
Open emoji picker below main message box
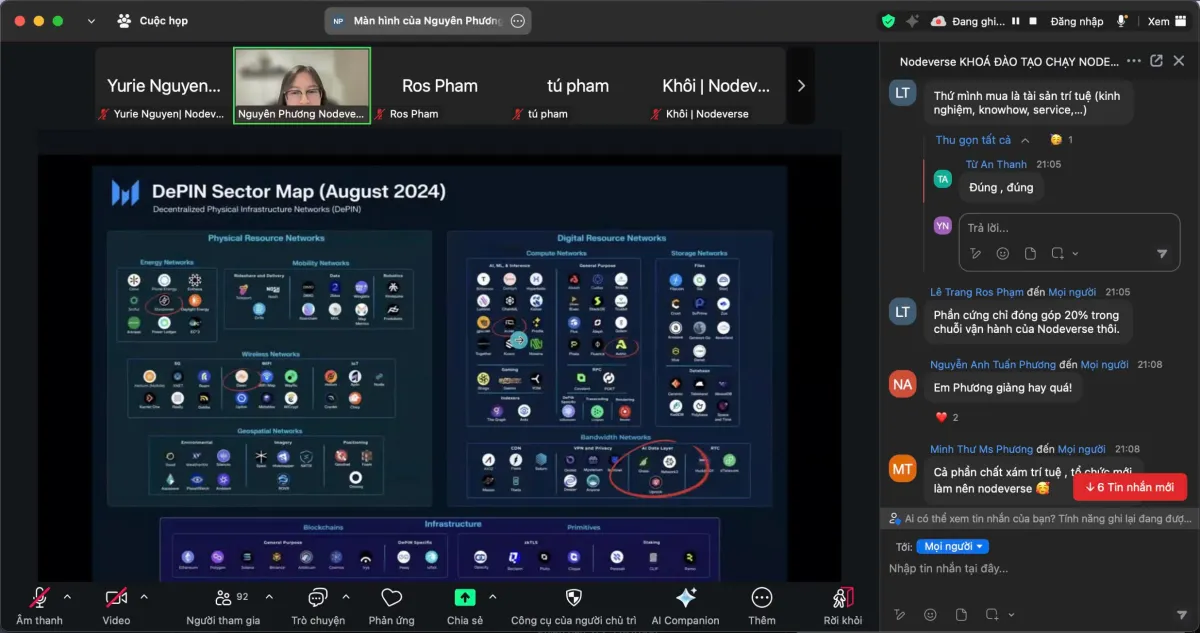click(931, 614)
